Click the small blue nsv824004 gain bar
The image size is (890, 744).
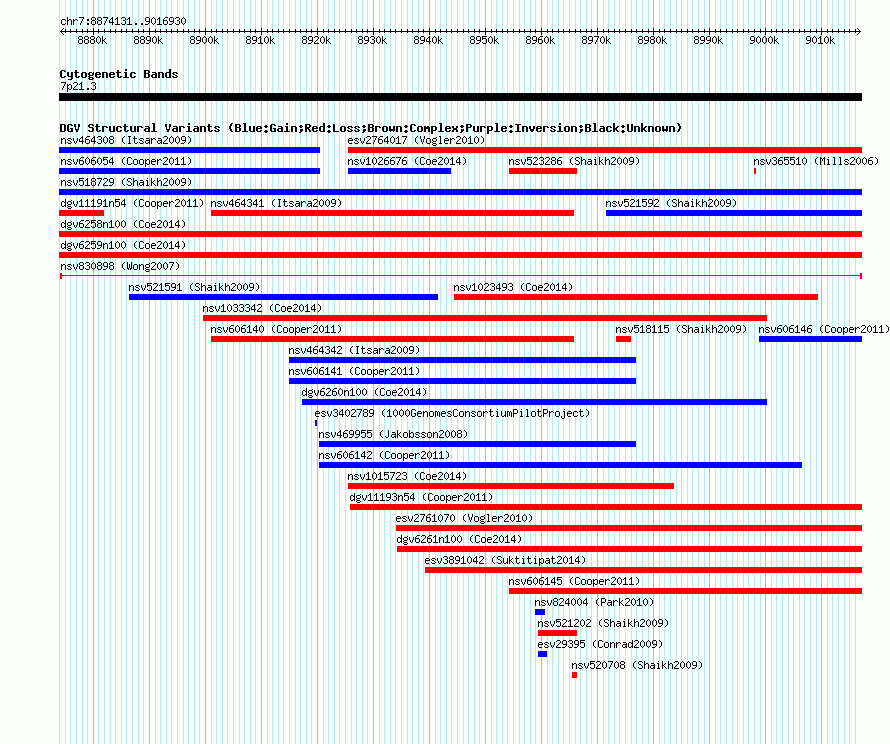click(540, 612)
